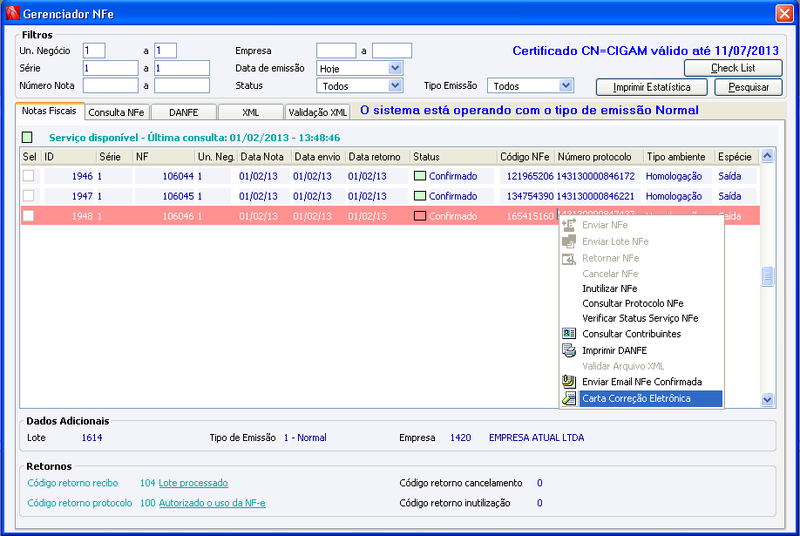Open the Validação XML tab
This screenshot has width=800, height=536.
point(317,112)
